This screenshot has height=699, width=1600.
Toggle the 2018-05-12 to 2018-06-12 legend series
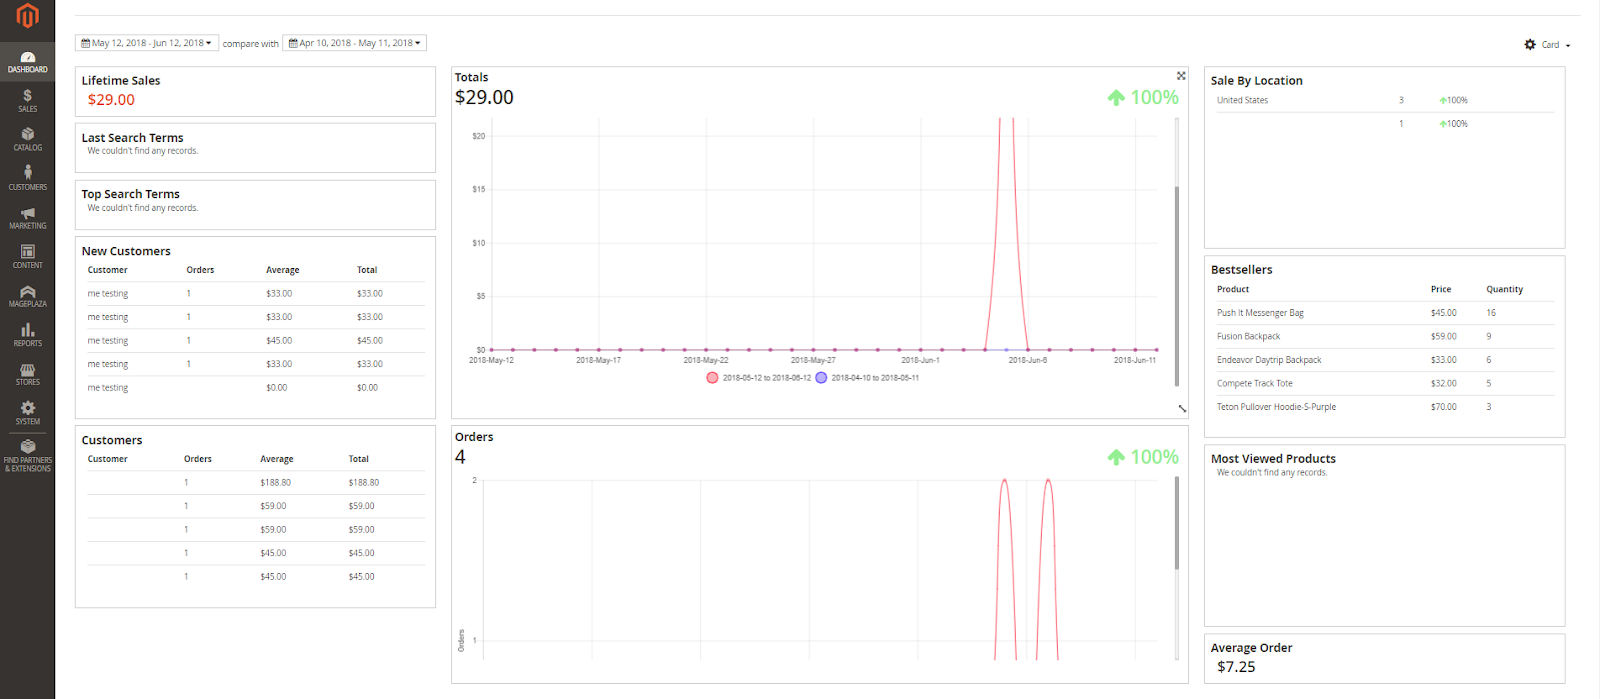(758, 378)
